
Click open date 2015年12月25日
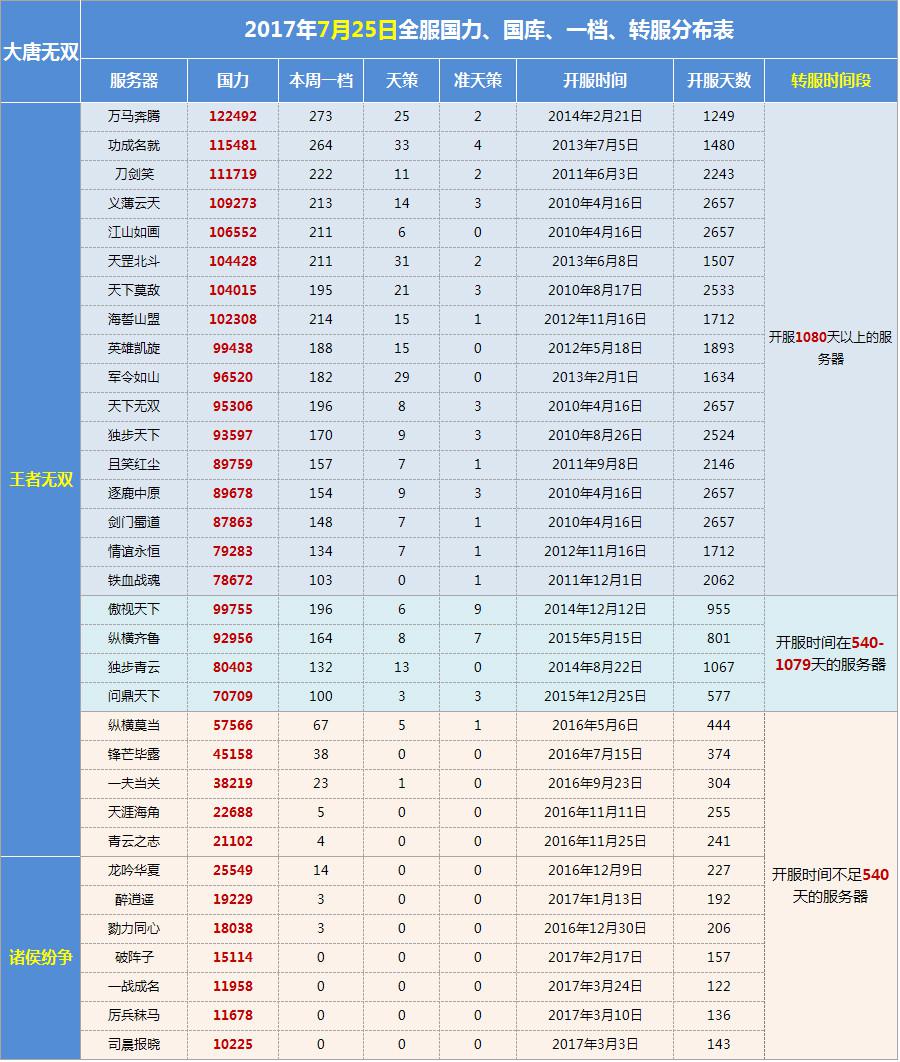click(x=595, y=696)
